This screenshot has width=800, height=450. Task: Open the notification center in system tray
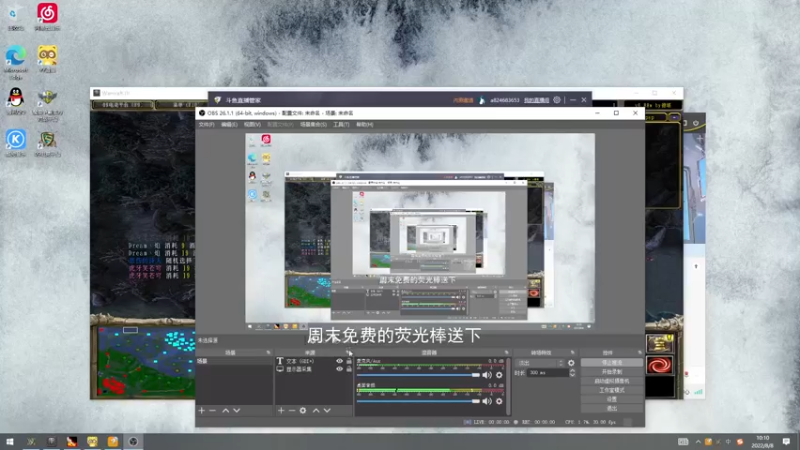click(x=786, y=441)
